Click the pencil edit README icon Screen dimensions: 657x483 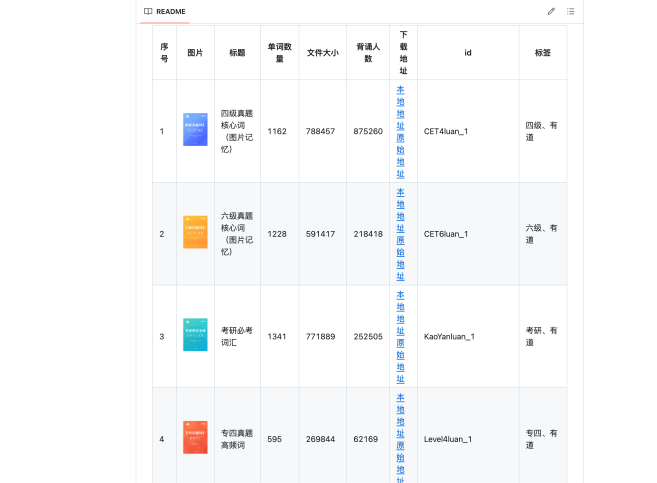(551, 11)
